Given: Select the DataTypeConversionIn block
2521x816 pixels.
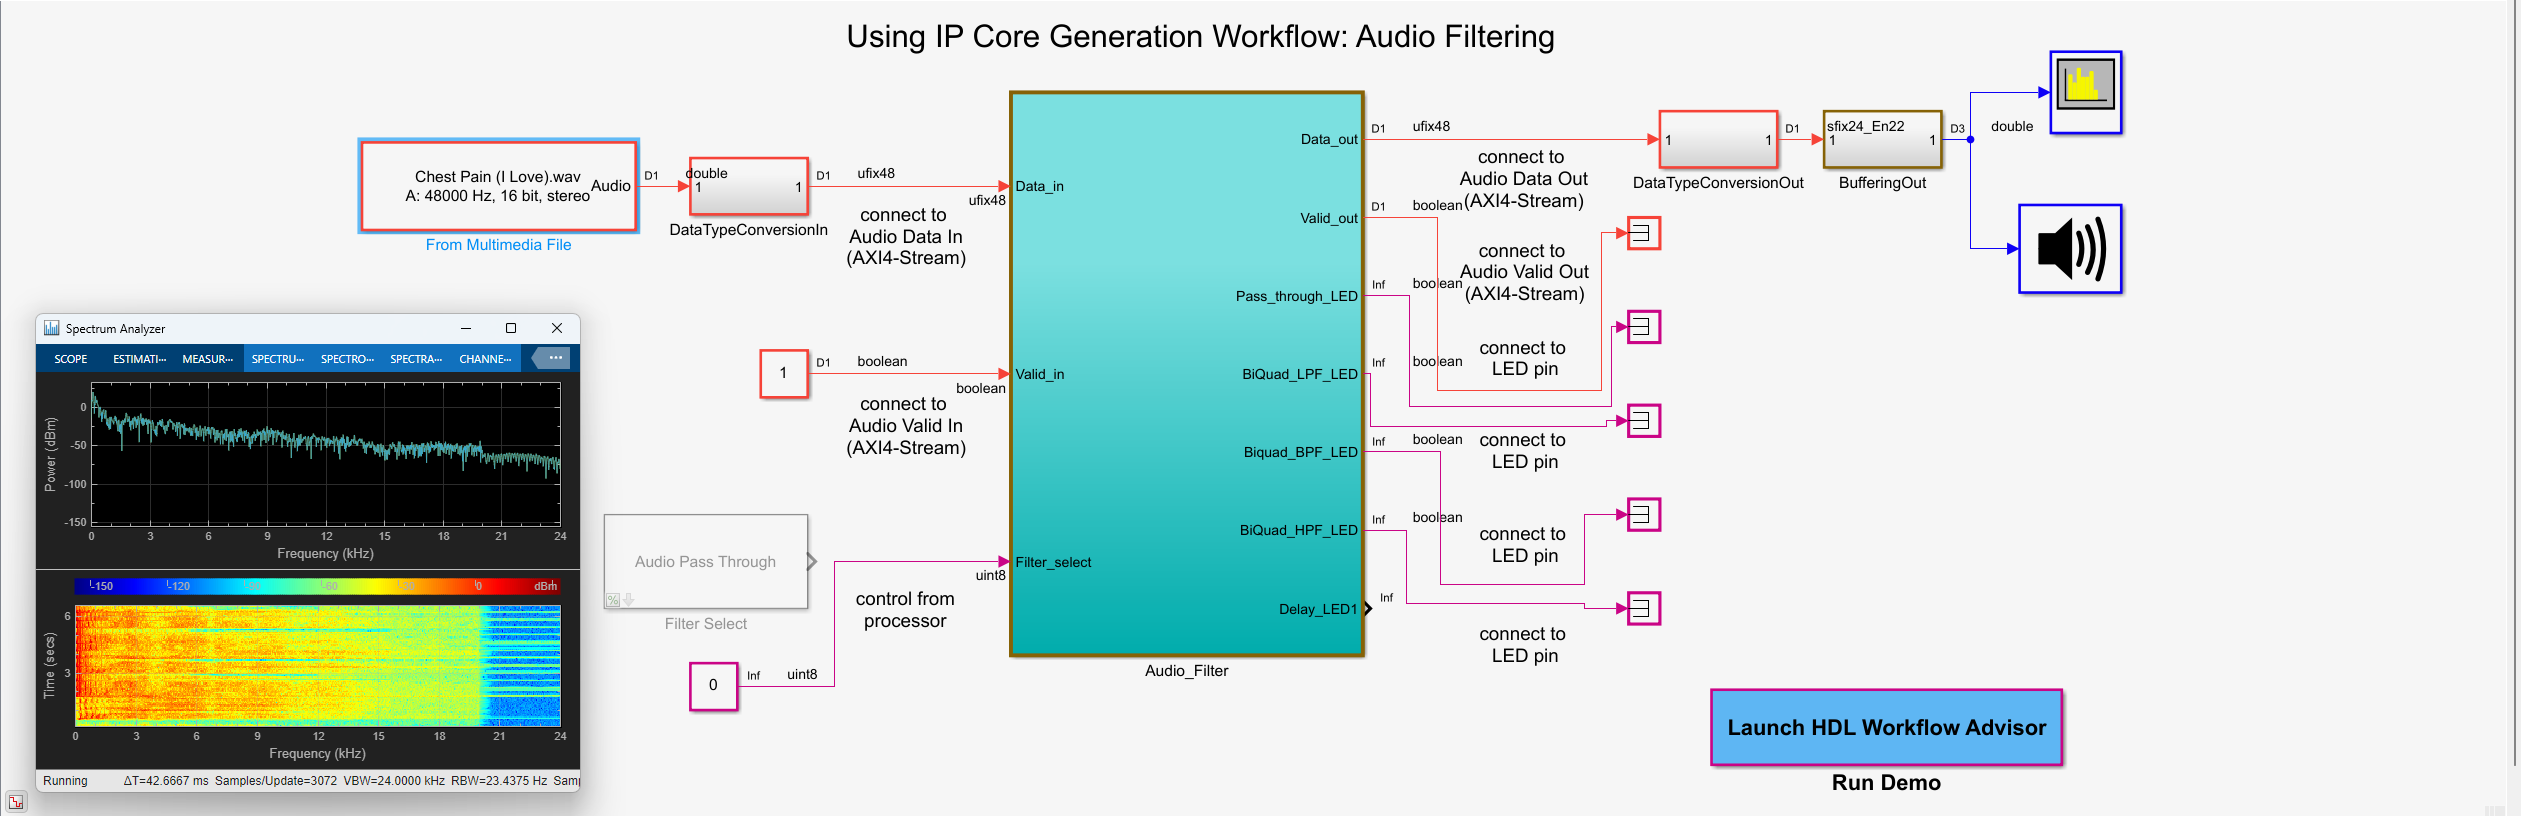Looking at the screenshot, I should click(x=748, y=187).
